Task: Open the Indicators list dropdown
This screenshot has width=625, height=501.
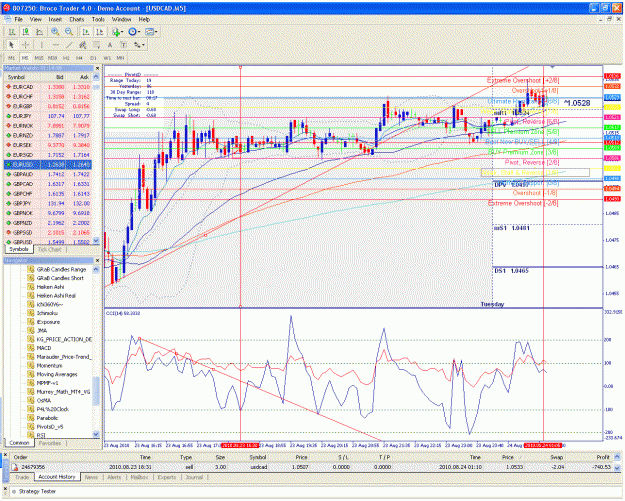Action: click(x=118, y=32)
